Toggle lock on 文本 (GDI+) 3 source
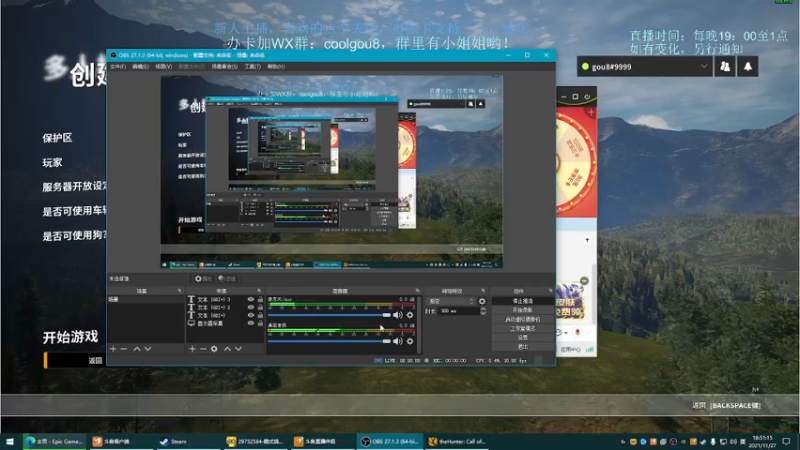Screen dimensions: 800x450 tap(260, 299)
